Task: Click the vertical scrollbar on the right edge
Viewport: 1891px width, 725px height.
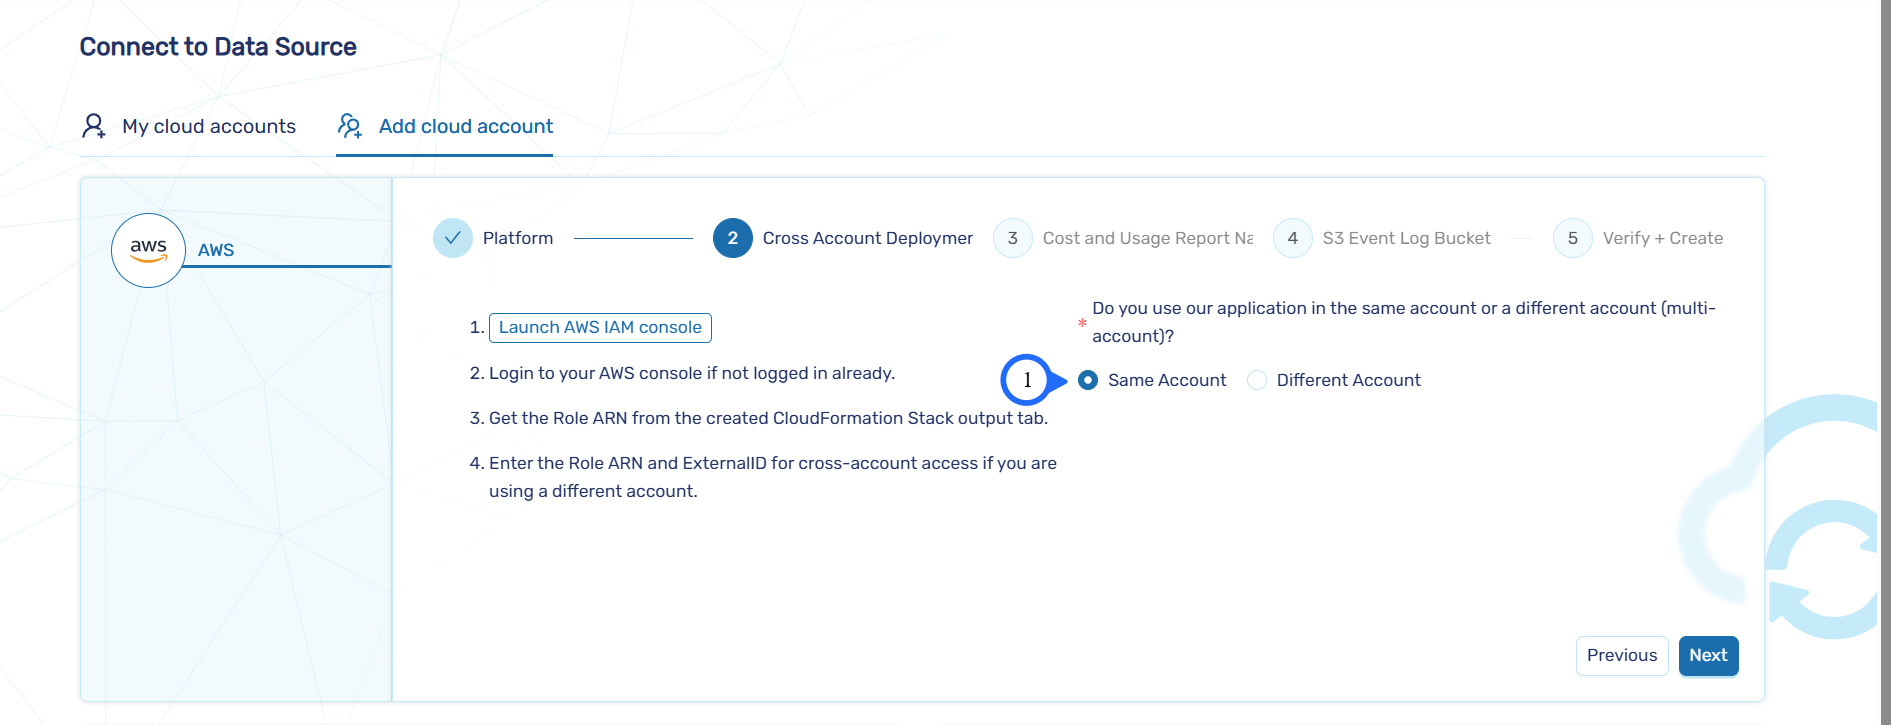Action: click(1885, 362)
